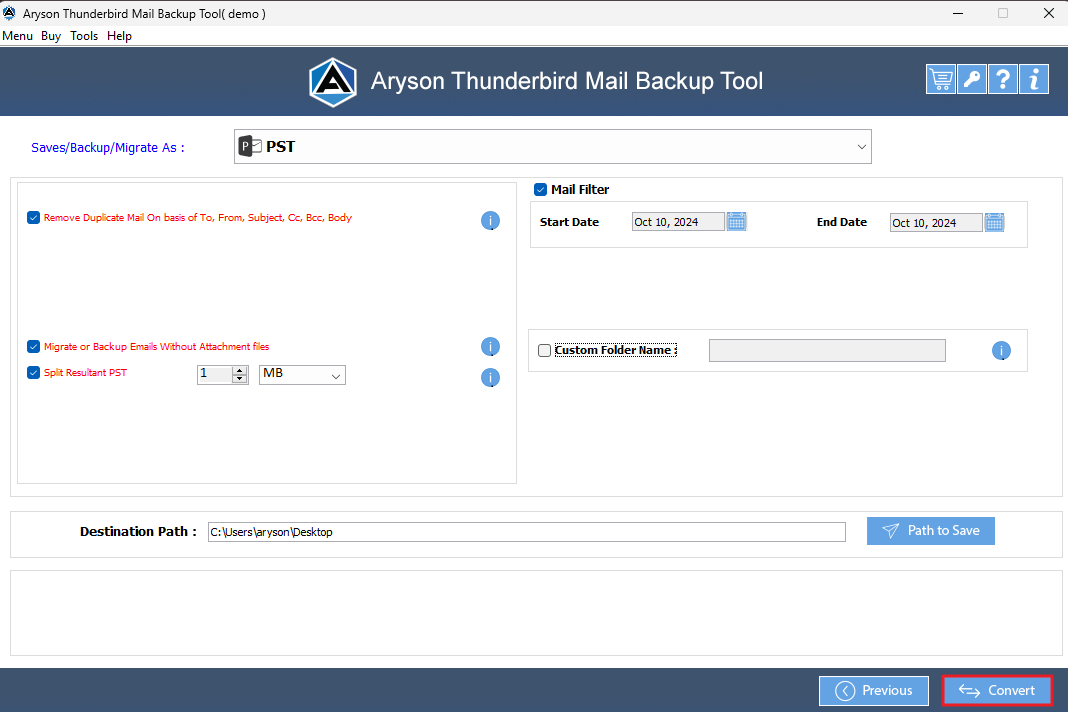
Task: Expand the Saves/Backup/Migrate As PST dropdown
Action: click(x=552, y=146)
